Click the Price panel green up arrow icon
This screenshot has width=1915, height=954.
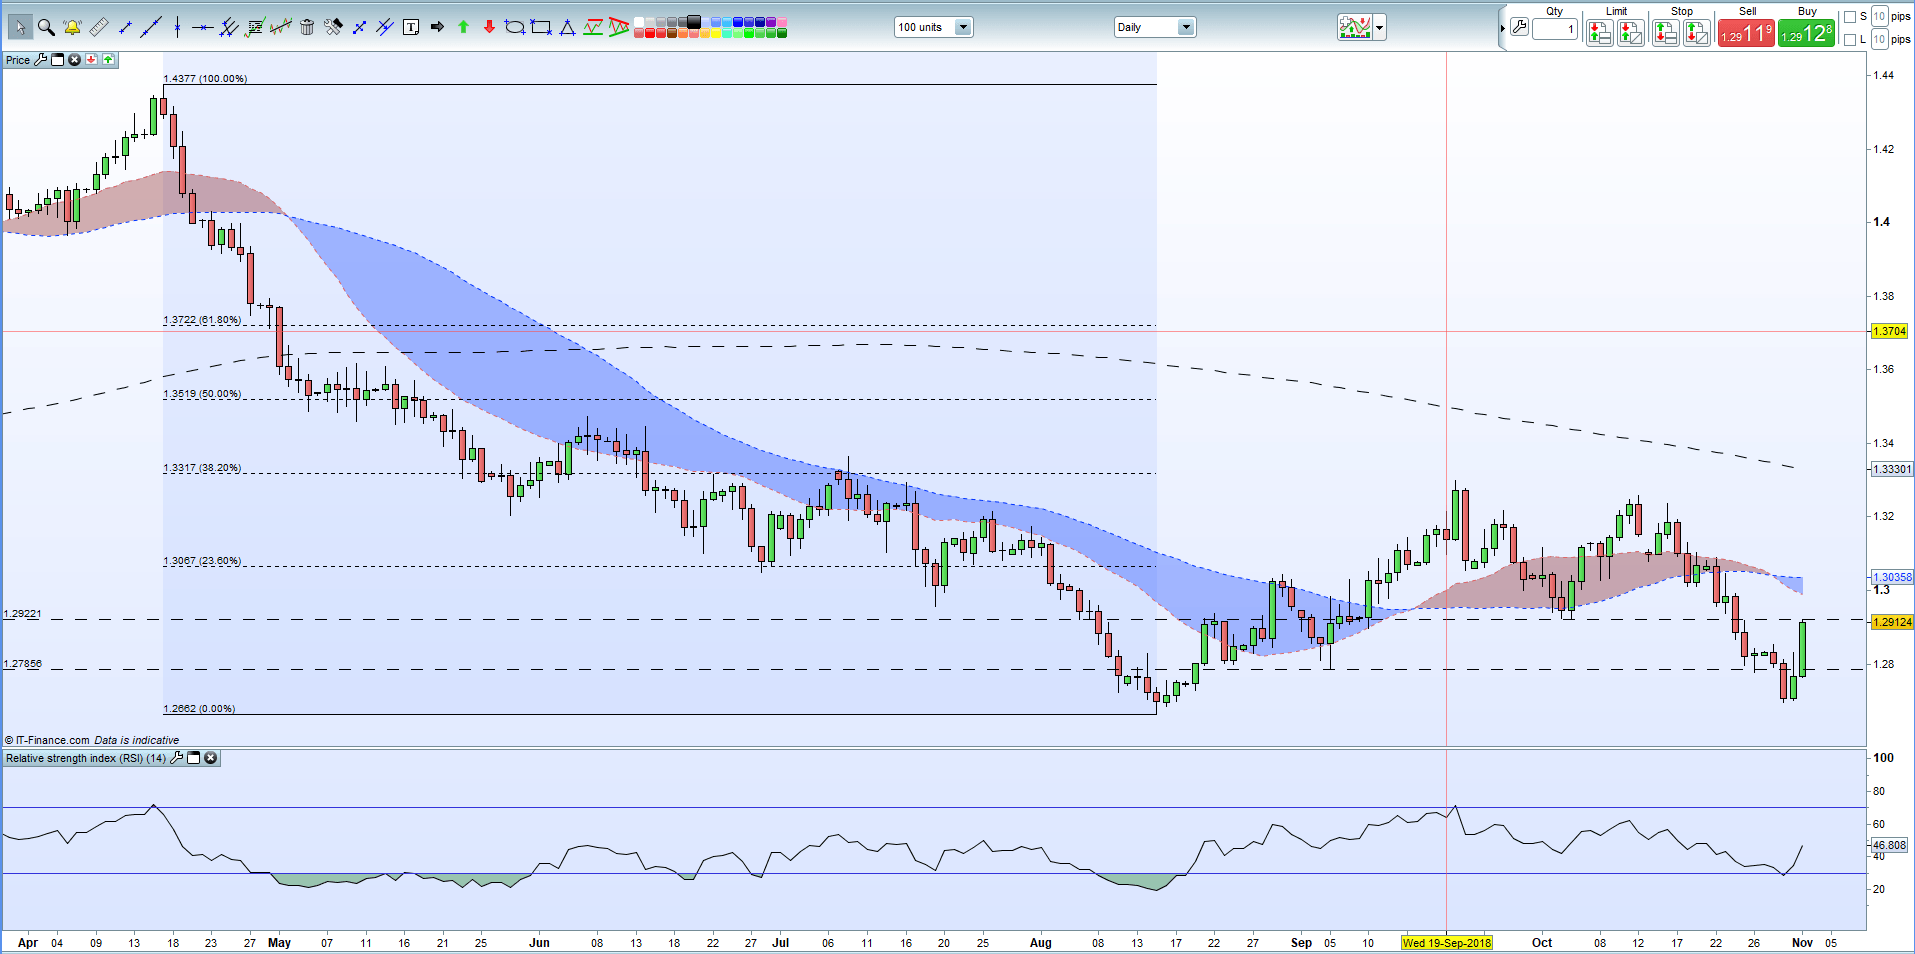[108, 60]
